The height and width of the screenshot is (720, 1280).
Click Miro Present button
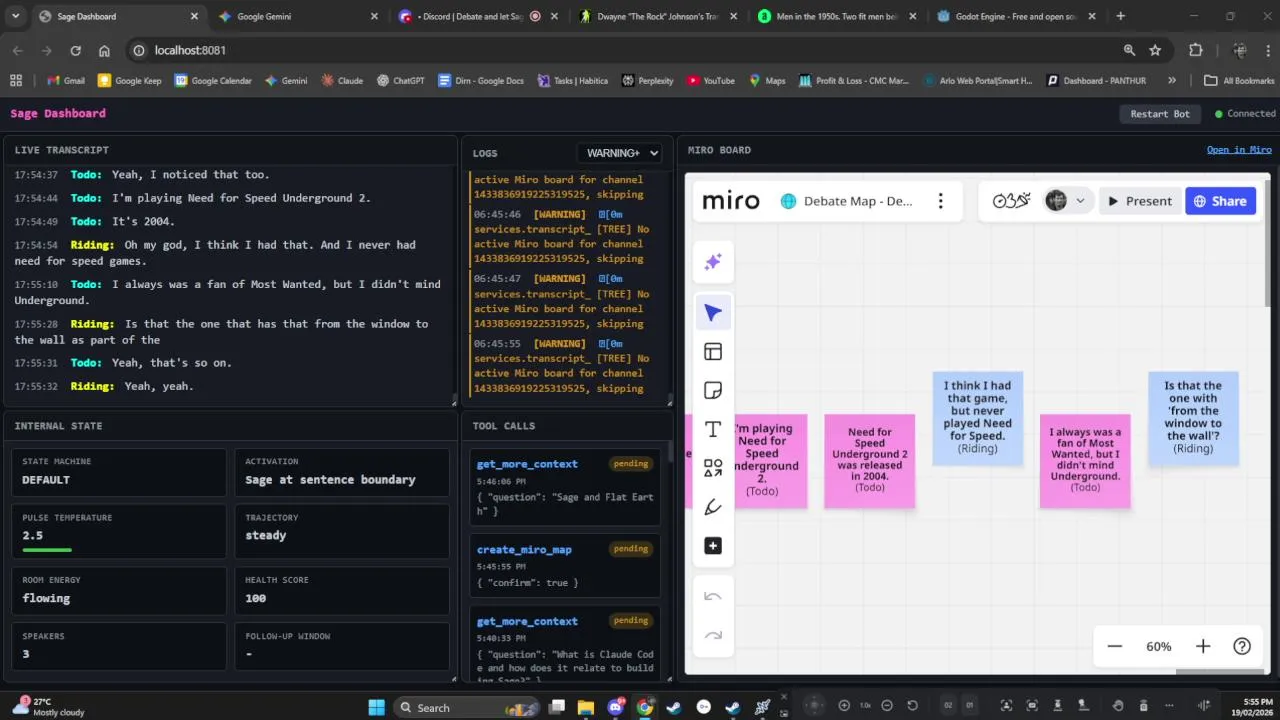pos(1139,201)
